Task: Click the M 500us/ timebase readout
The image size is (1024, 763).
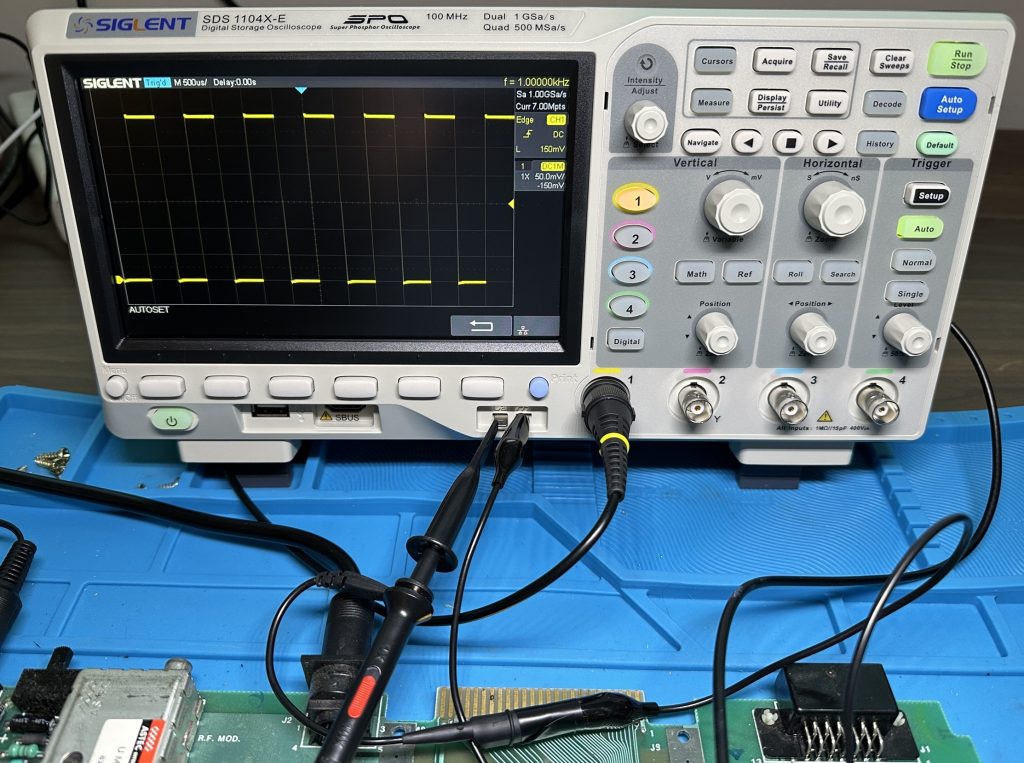Action: (x=191, y=82)
